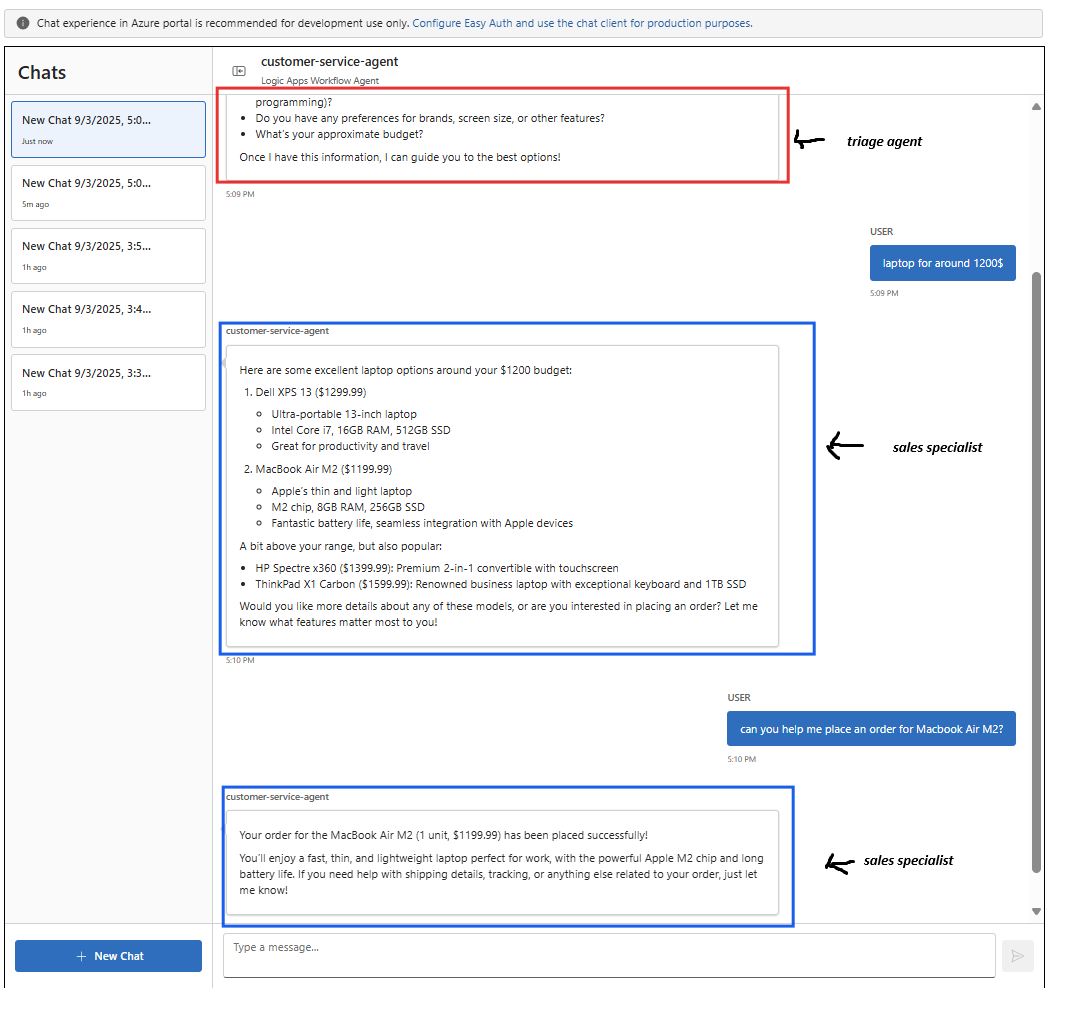This screenshot has height=1013, width=1082.
Task: Click the user message about ordering MacBook Air M2
Action: tap(870, 729)
